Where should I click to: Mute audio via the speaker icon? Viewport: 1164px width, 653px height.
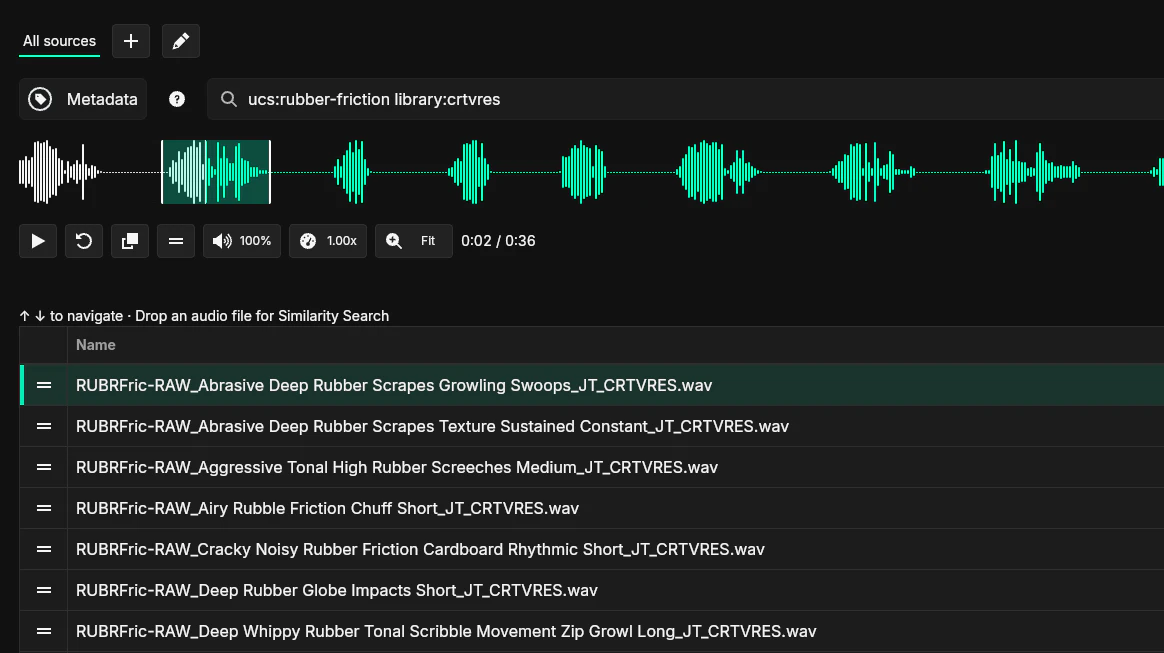click(x=222, y=240)
